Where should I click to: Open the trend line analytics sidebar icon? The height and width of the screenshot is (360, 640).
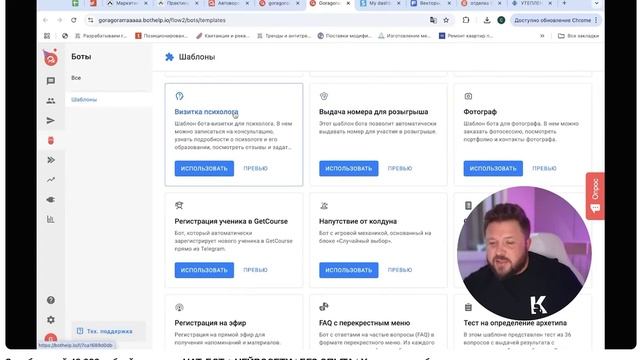51,180
